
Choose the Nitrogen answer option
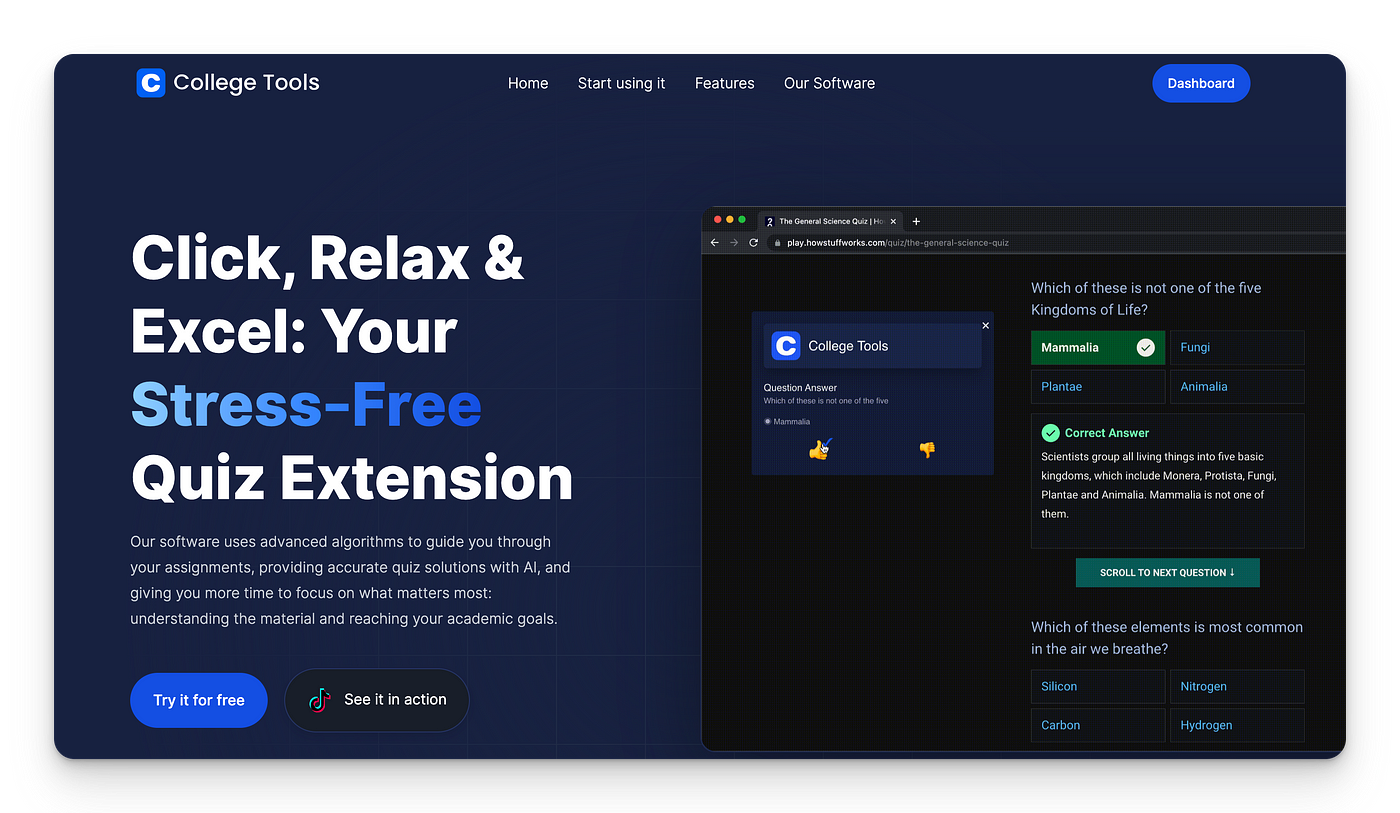coord(1237,686)
